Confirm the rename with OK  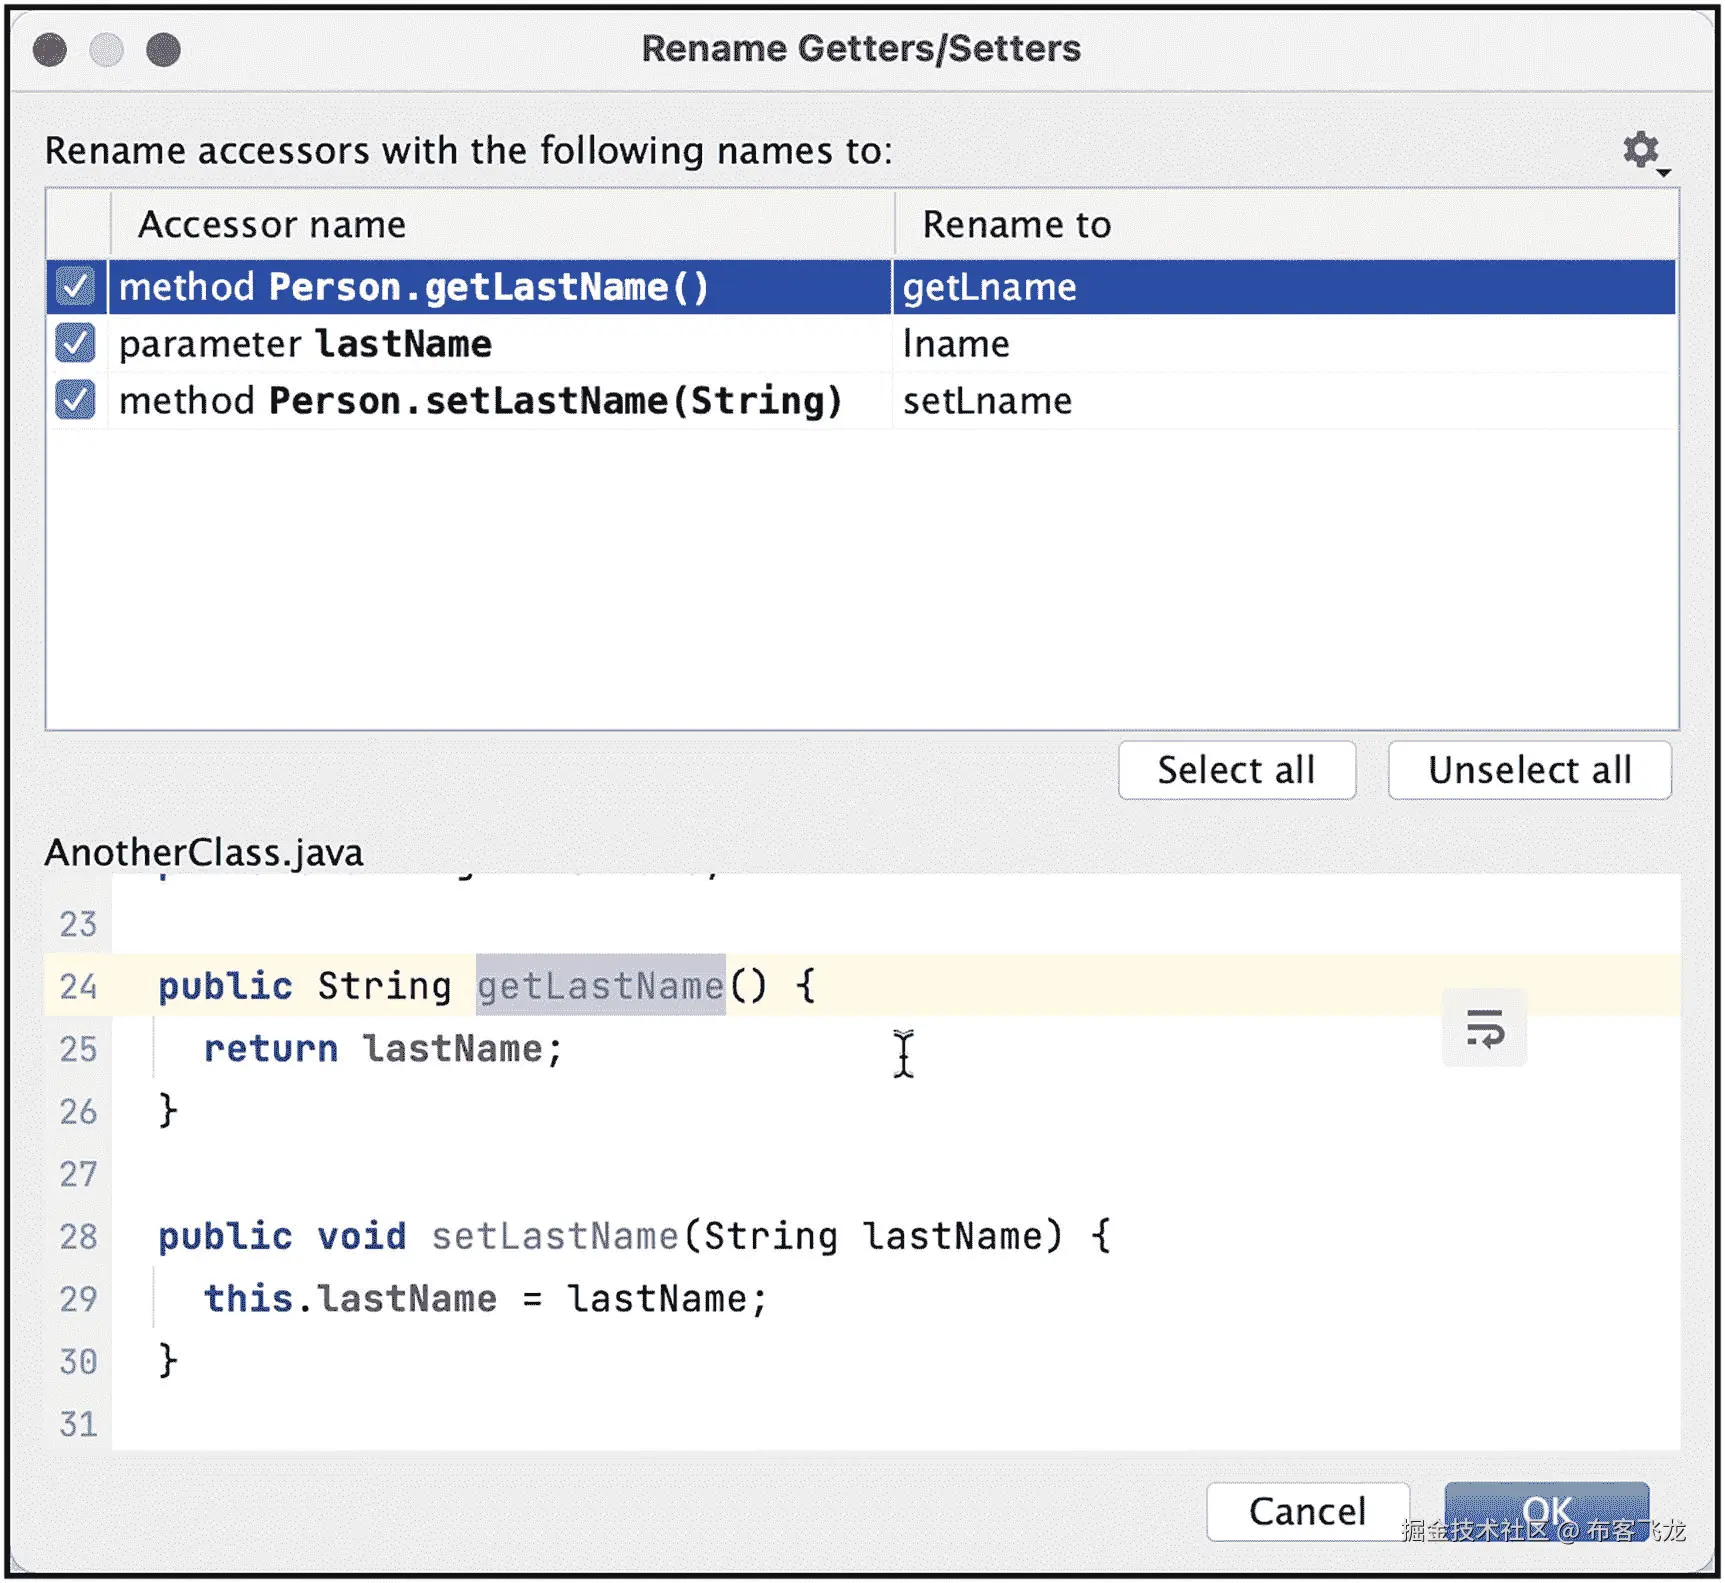1546,1511
